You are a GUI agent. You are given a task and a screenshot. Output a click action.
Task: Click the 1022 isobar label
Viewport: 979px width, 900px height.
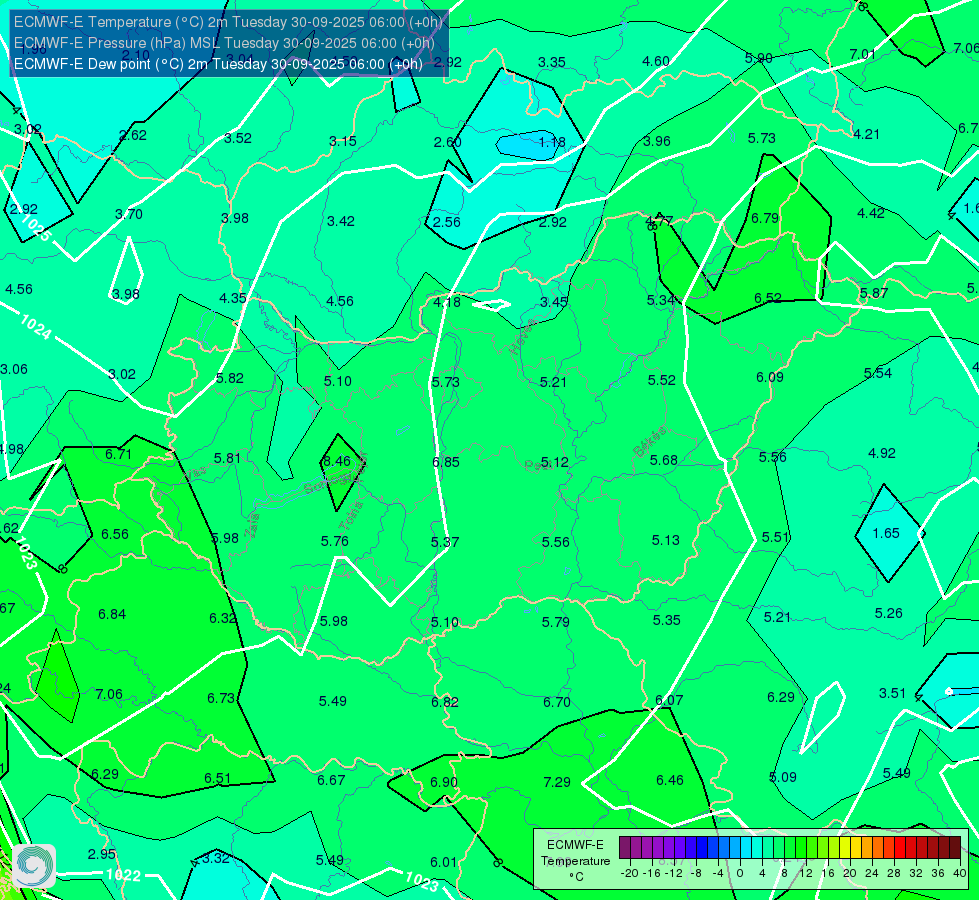[x=123, y=875]
